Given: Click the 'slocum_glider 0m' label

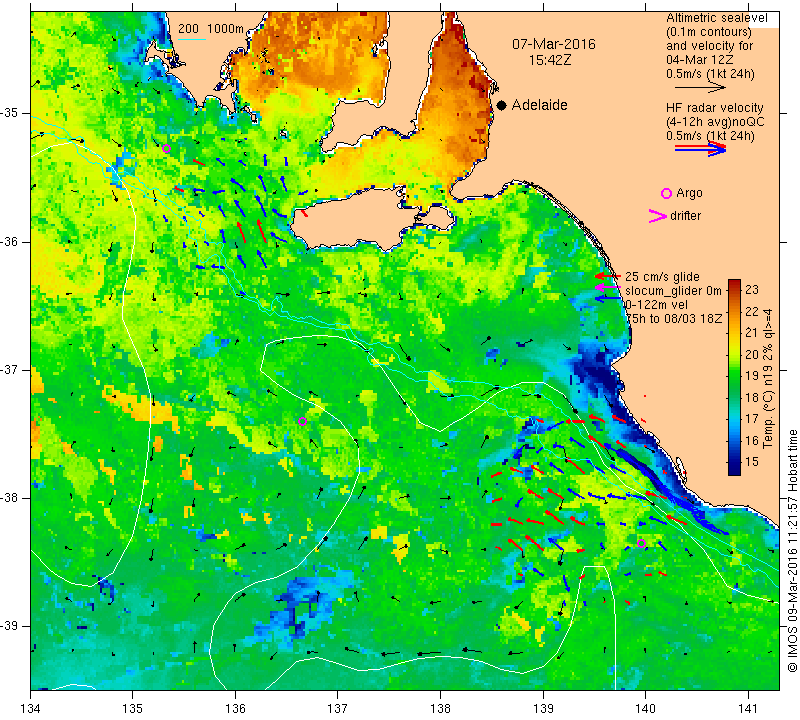Looking at the screenshot, I should pyautogui.click(x=673, y=291).
